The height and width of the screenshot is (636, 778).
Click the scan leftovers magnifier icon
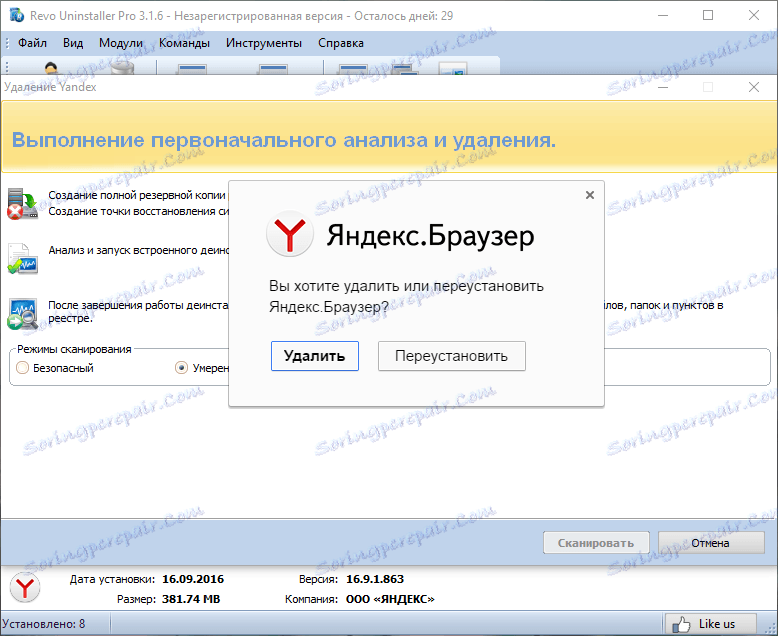(22, 314)
